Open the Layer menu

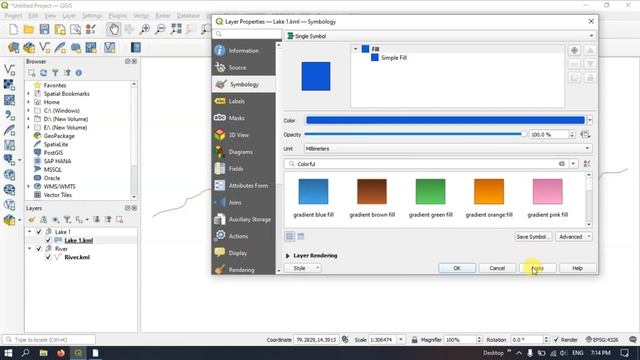69,16
